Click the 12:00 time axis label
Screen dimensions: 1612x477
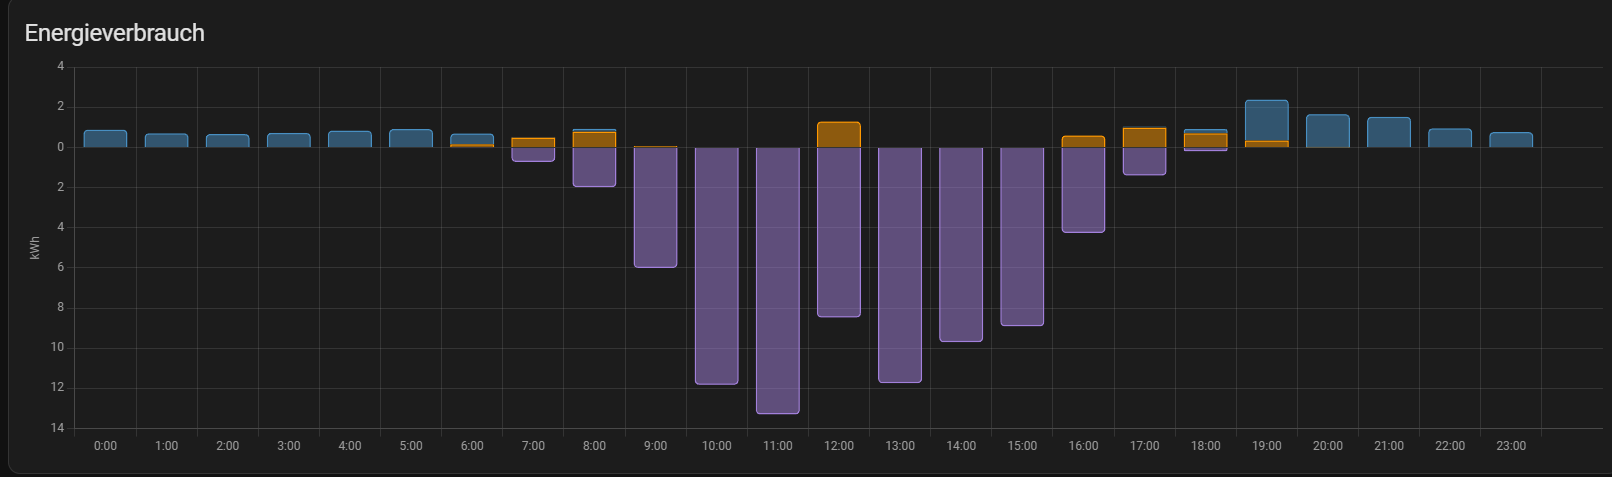point(839,446)
